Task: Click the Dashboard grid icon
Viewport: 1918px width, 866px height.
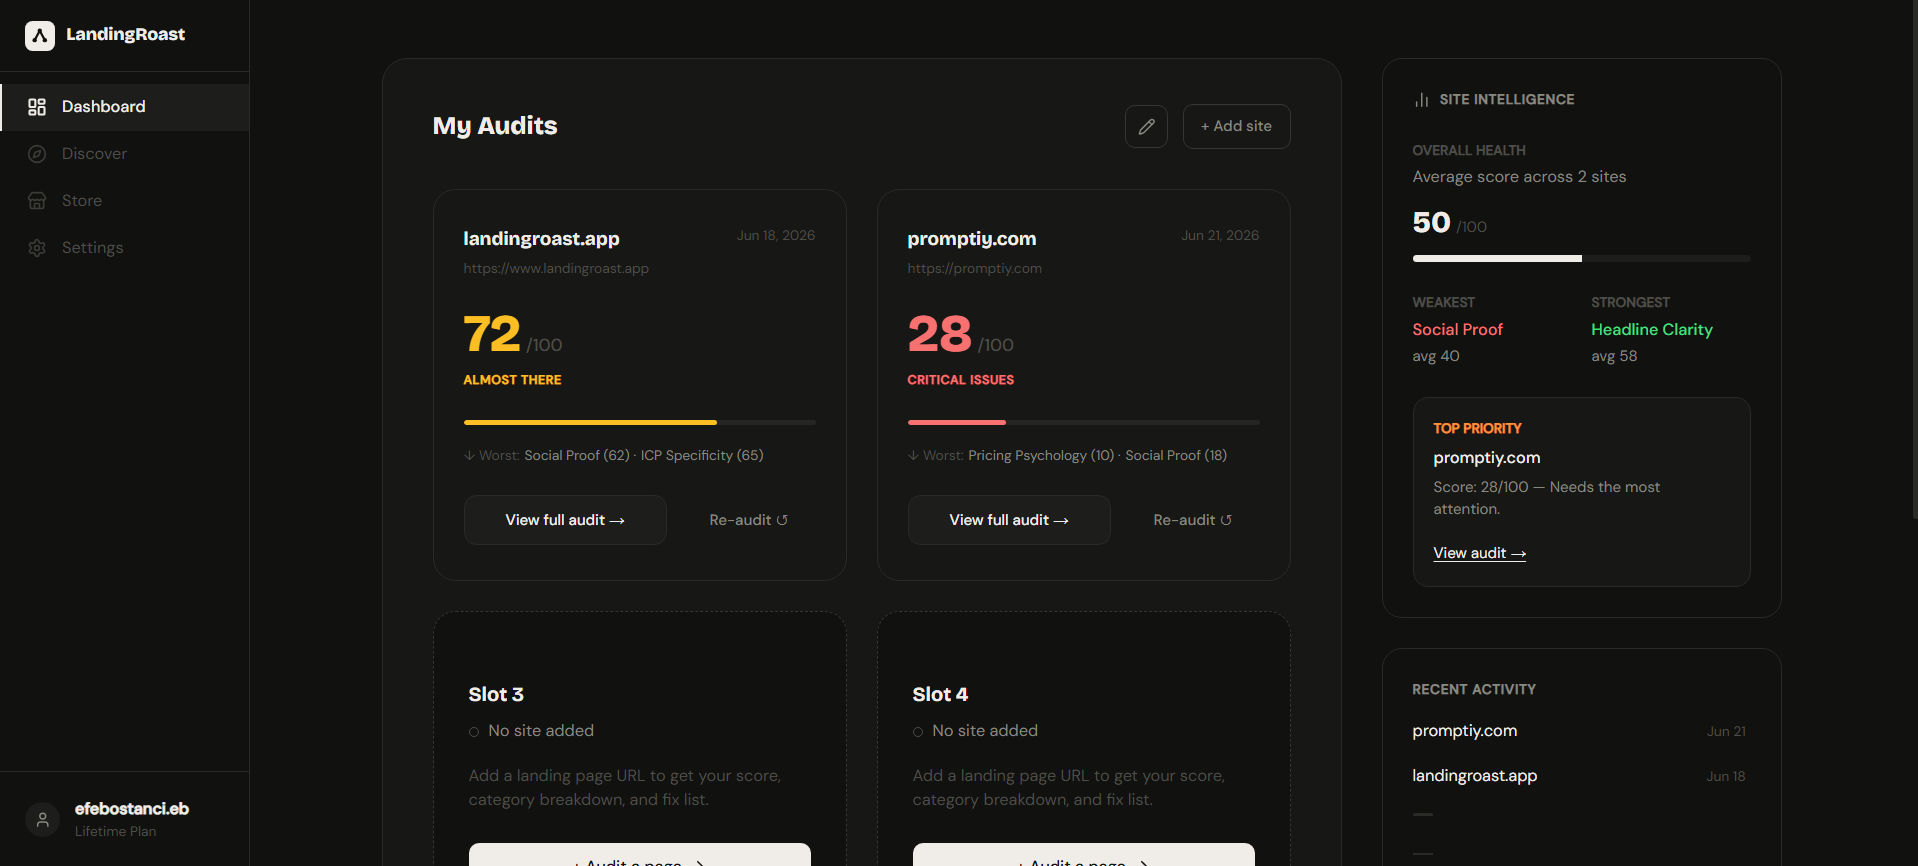Action: (x=37, y=107)
